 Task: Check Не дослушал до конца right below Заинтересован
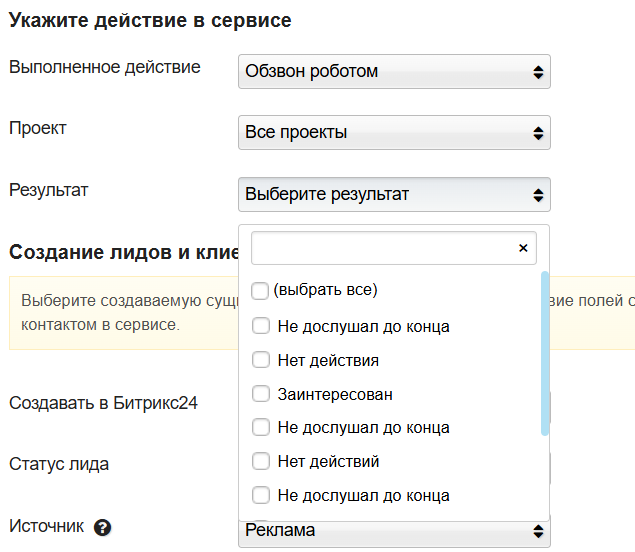[261, 428]
